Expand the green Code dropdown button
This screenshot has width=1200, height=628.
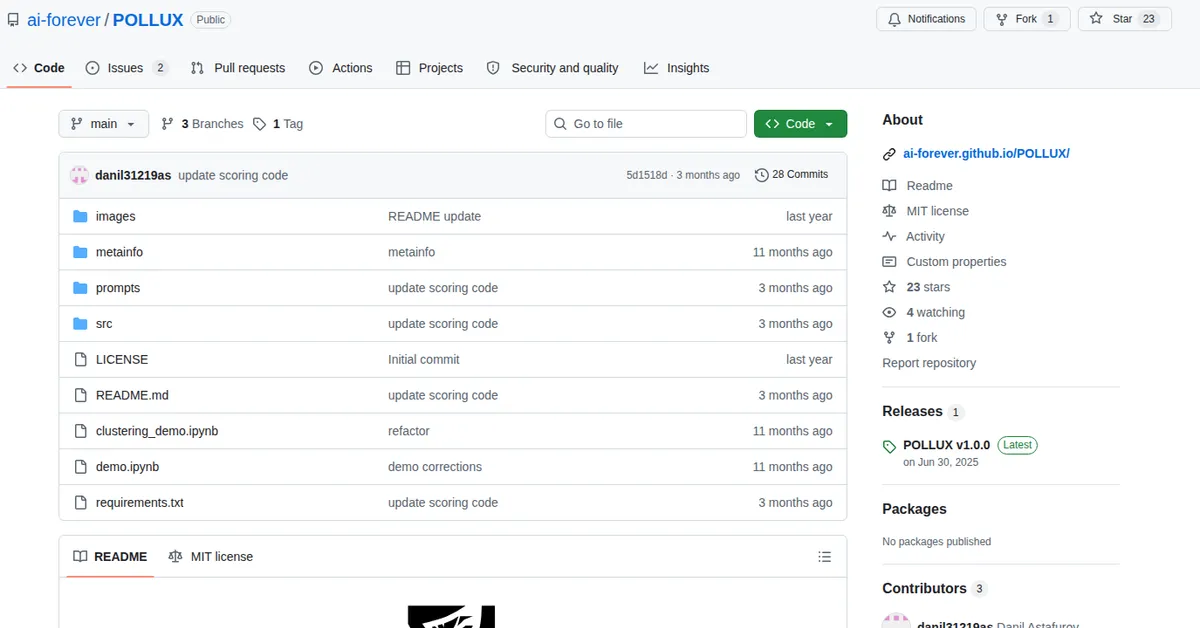[800, 124]
